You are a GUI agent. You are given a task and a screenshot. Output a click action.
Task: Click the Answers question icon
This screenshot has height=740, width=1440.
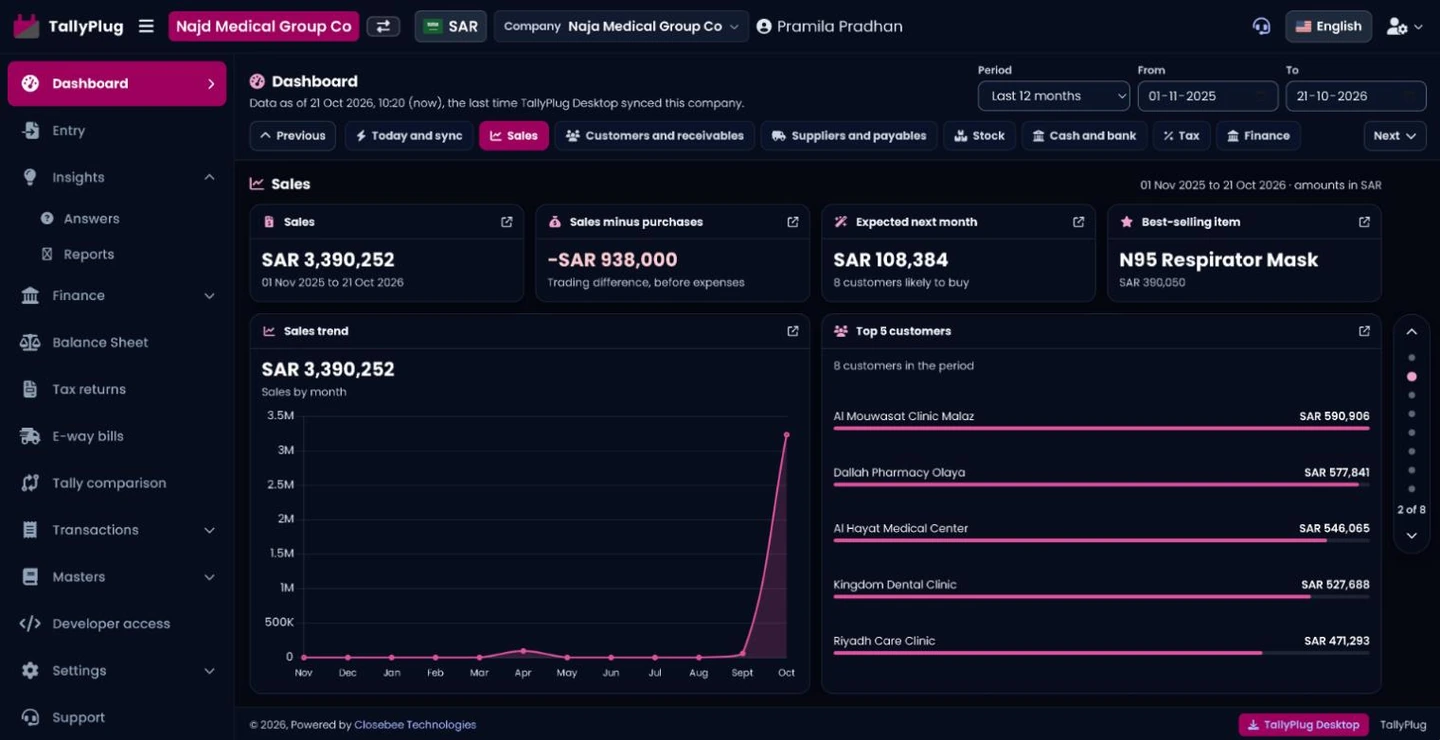click(x=47, y=218)
